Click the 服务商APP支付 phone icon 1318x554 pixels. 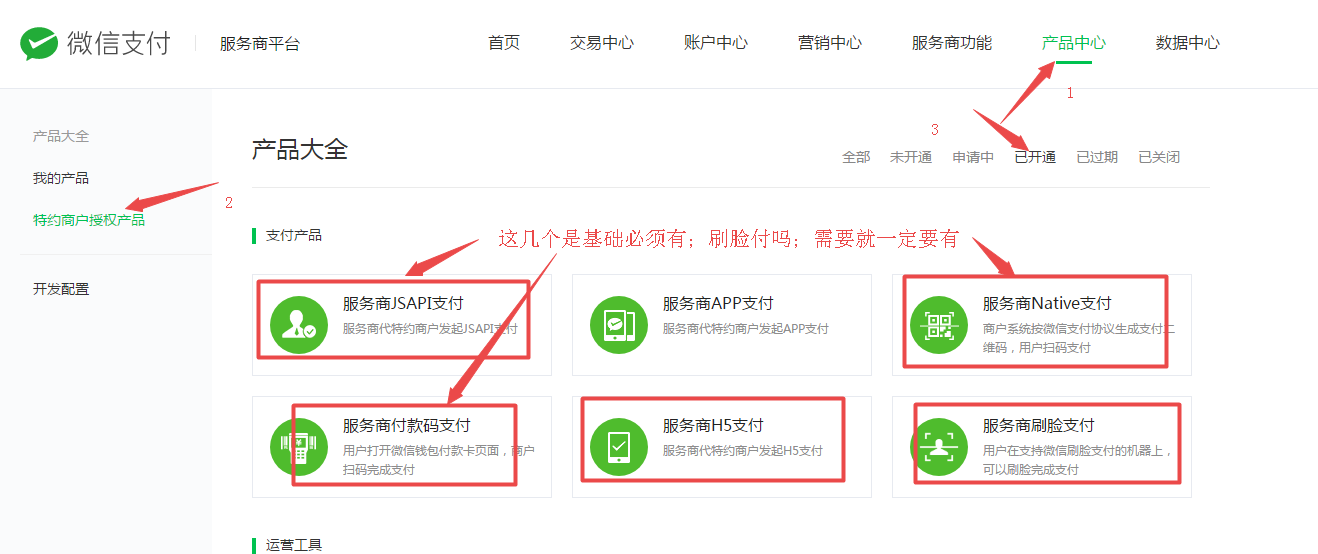click(619, 325)
